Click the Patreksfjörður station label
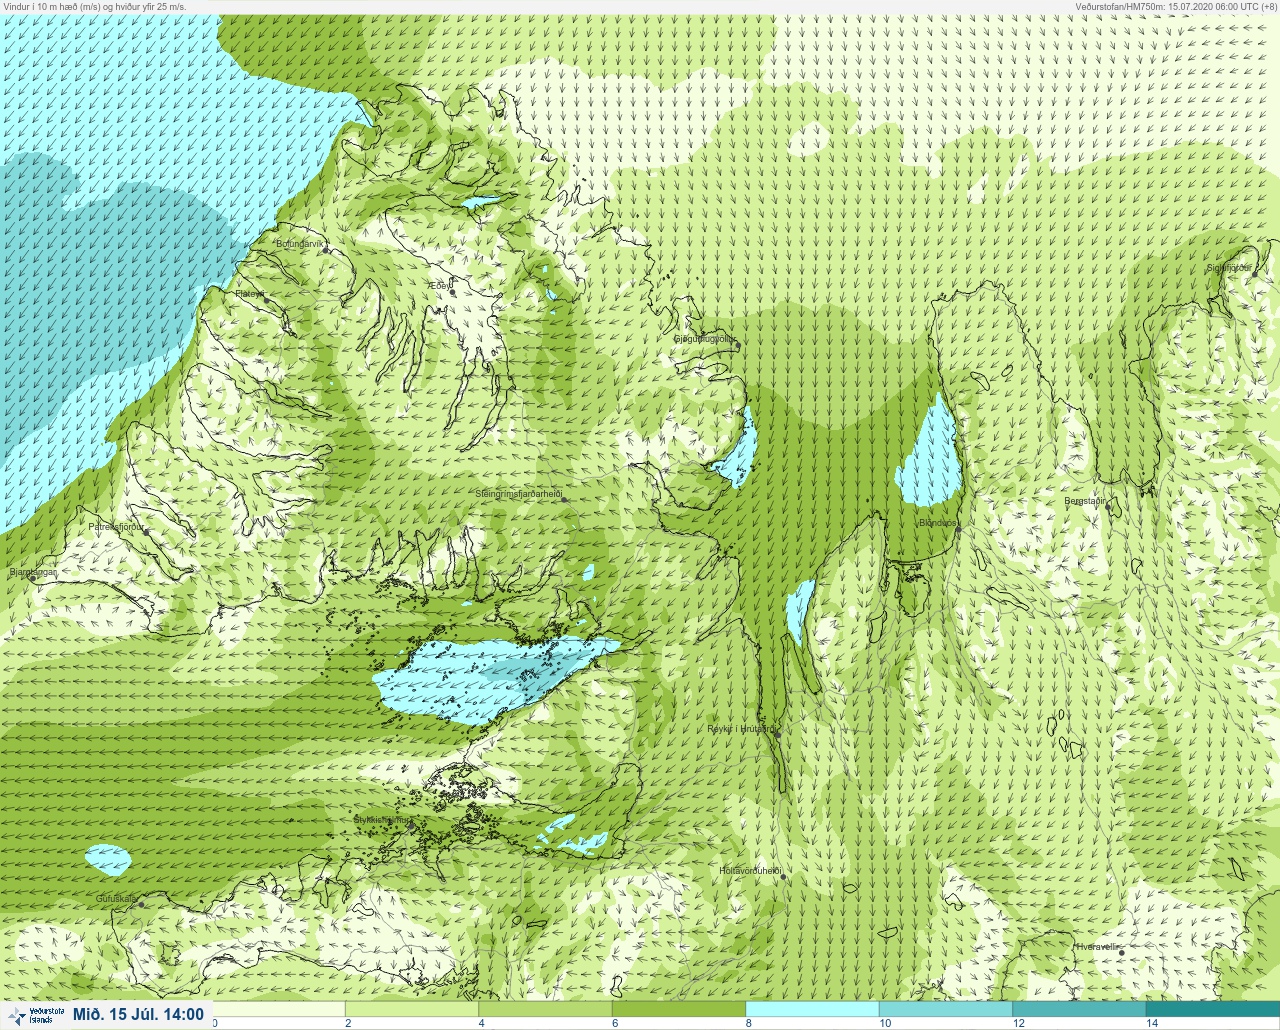1280x1030 pixels. [116, 526]
